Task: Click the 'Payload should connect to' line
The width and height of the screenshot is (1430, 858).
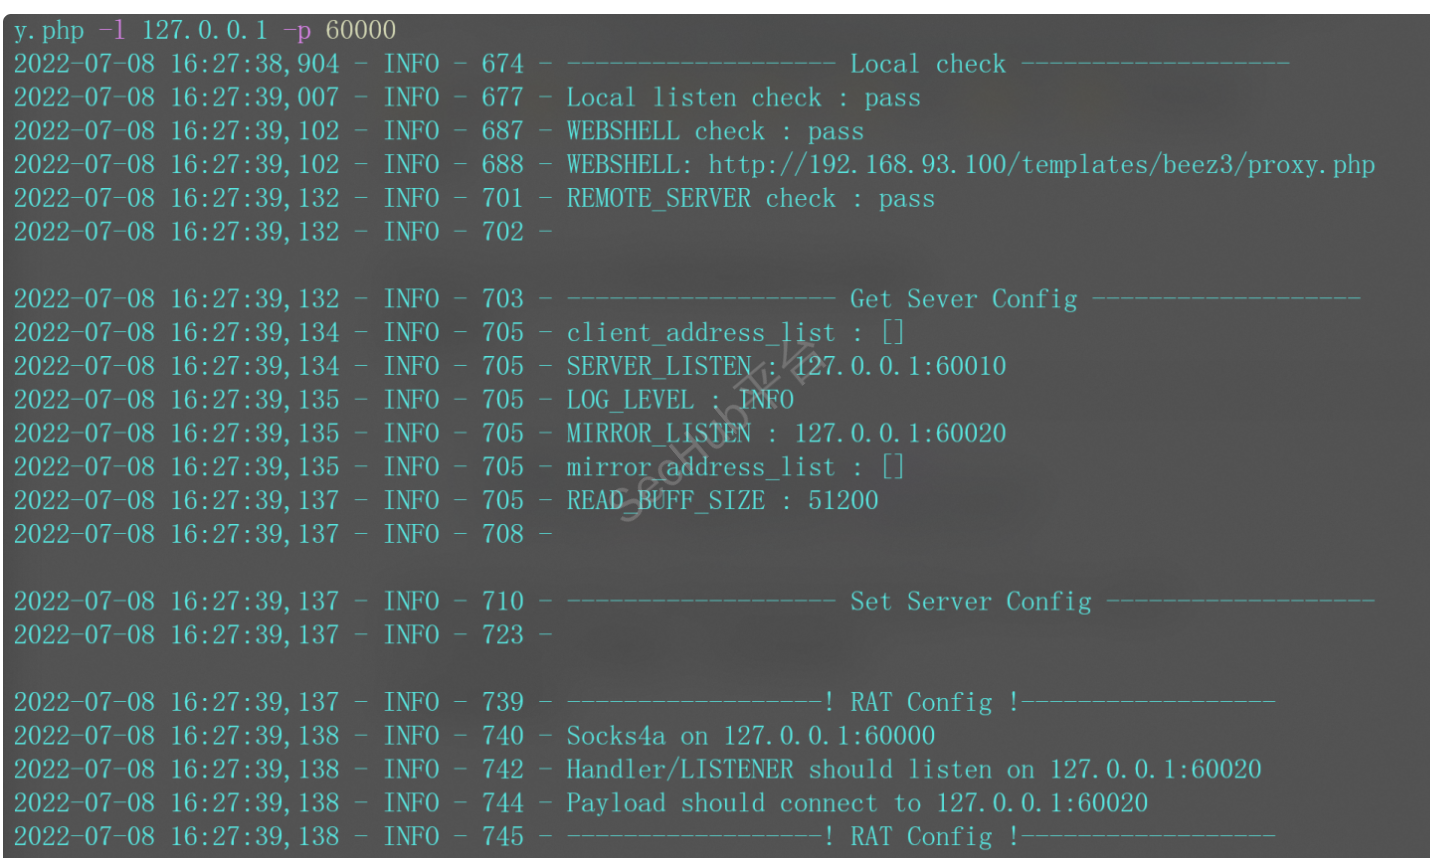Action: click(857, 803)
